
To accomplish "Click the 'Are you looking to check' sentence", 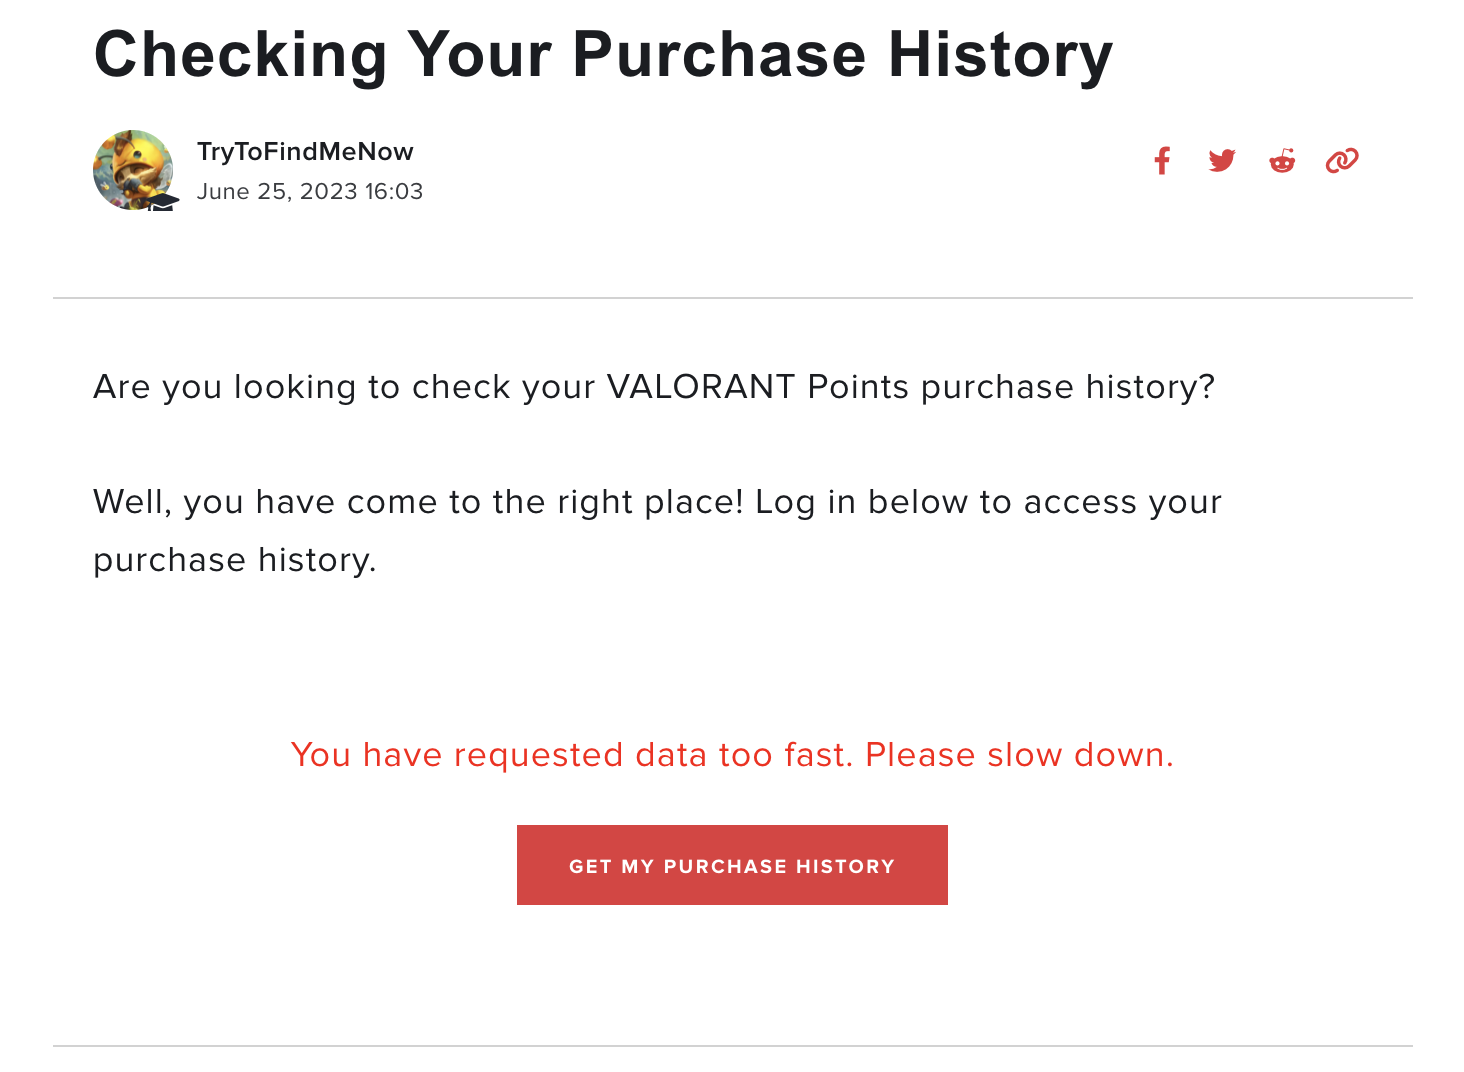I will pyautogui.click(x=654, y=387).
